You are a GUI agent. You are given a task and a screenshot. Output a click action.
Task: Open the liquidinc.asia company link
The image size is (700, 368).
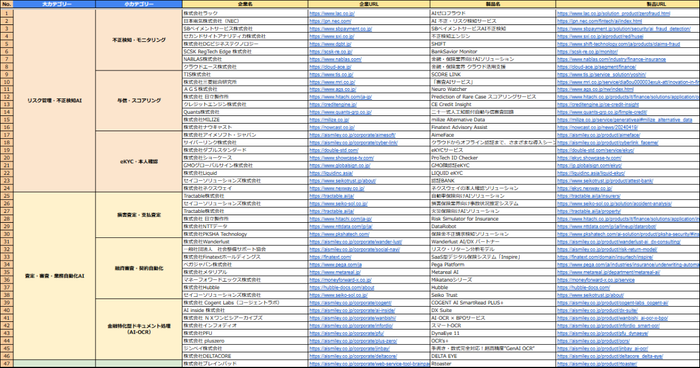(x=331, y=173)
